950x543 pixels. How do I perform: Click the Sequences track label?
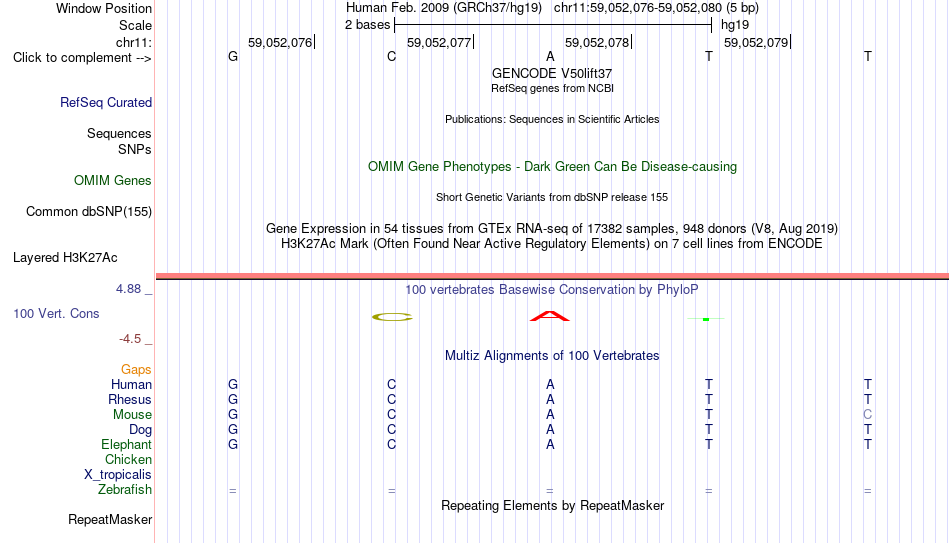tap(119, 133)
